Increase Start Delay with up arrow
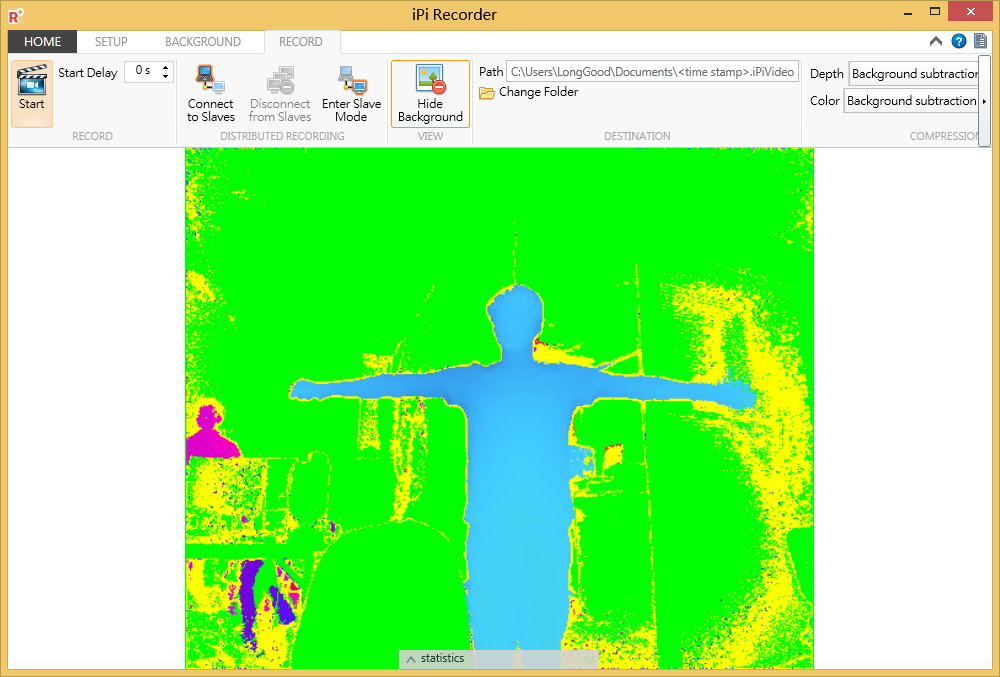The width and height of the screenshot is (1000, 677). point(166,67)
